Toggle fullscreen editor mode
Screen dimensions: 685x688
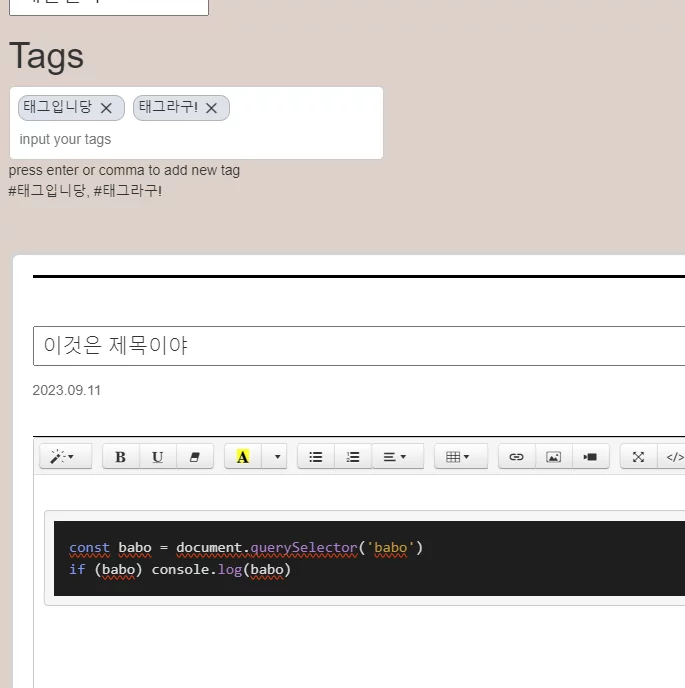[x=638, y=457]
